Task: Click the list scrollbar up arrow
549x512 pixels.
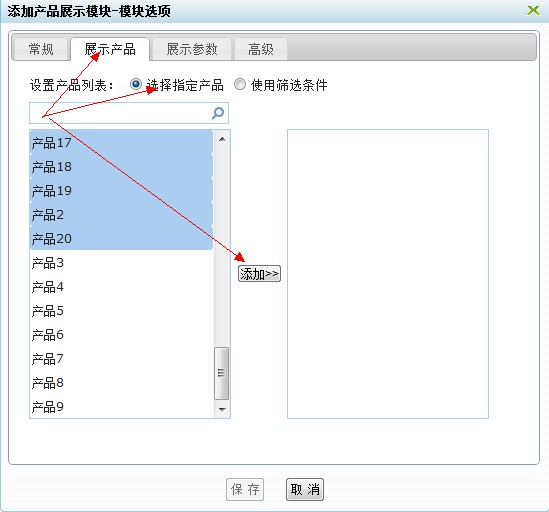Action: tap(222, 139)
